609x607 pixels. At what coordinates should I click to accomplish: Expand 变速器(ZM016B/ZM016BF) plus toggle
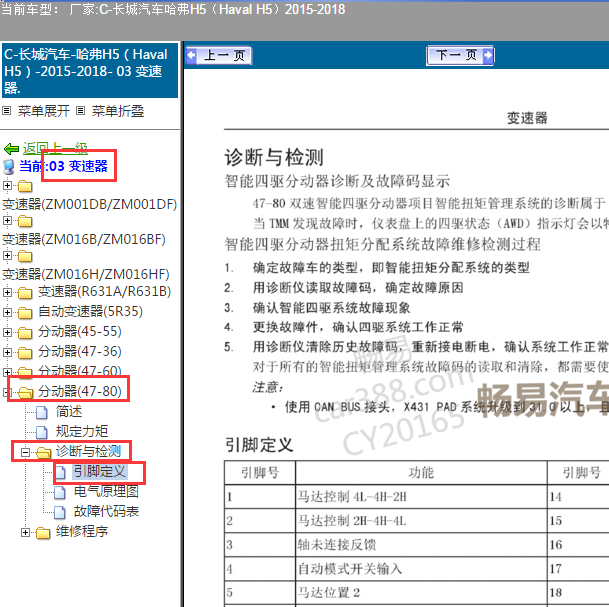(7, 221)
